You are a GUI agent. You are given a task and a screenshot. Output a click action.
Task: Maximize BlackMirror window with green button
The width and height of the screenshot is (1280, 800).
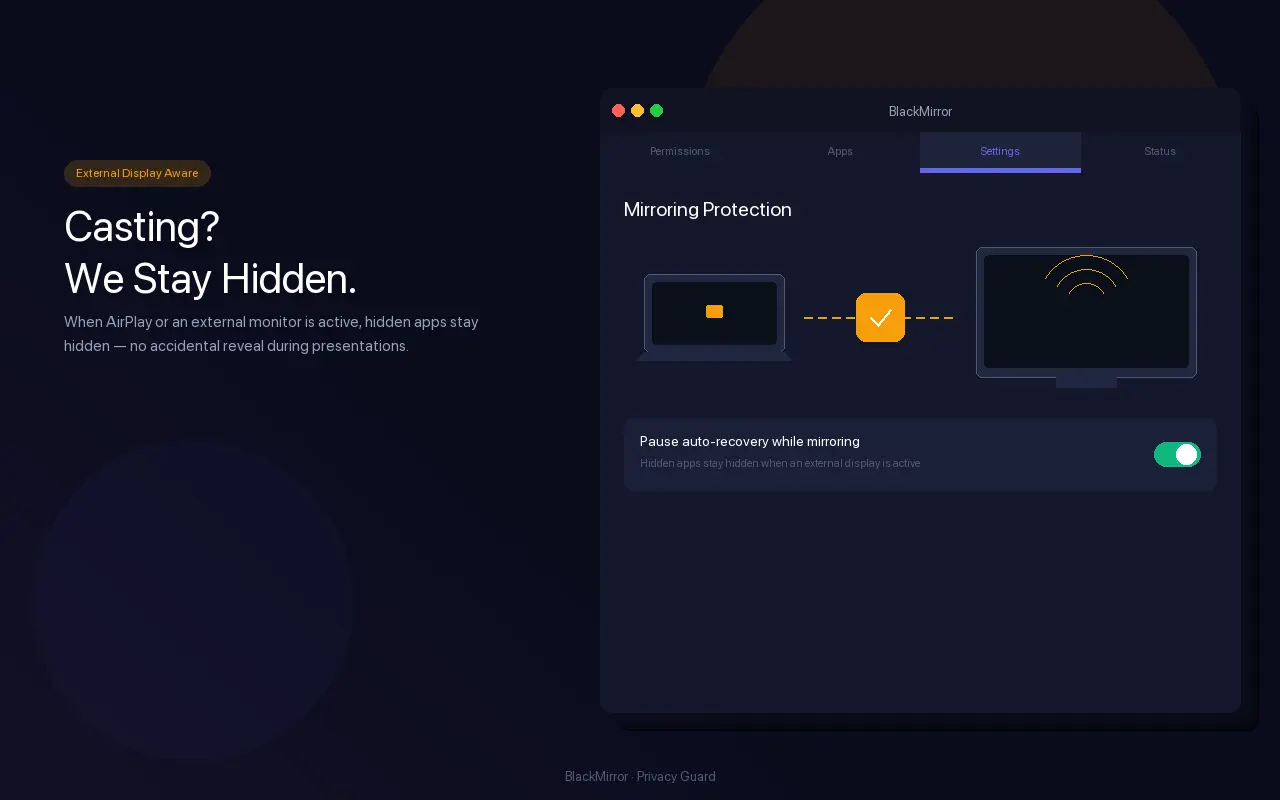656,111
